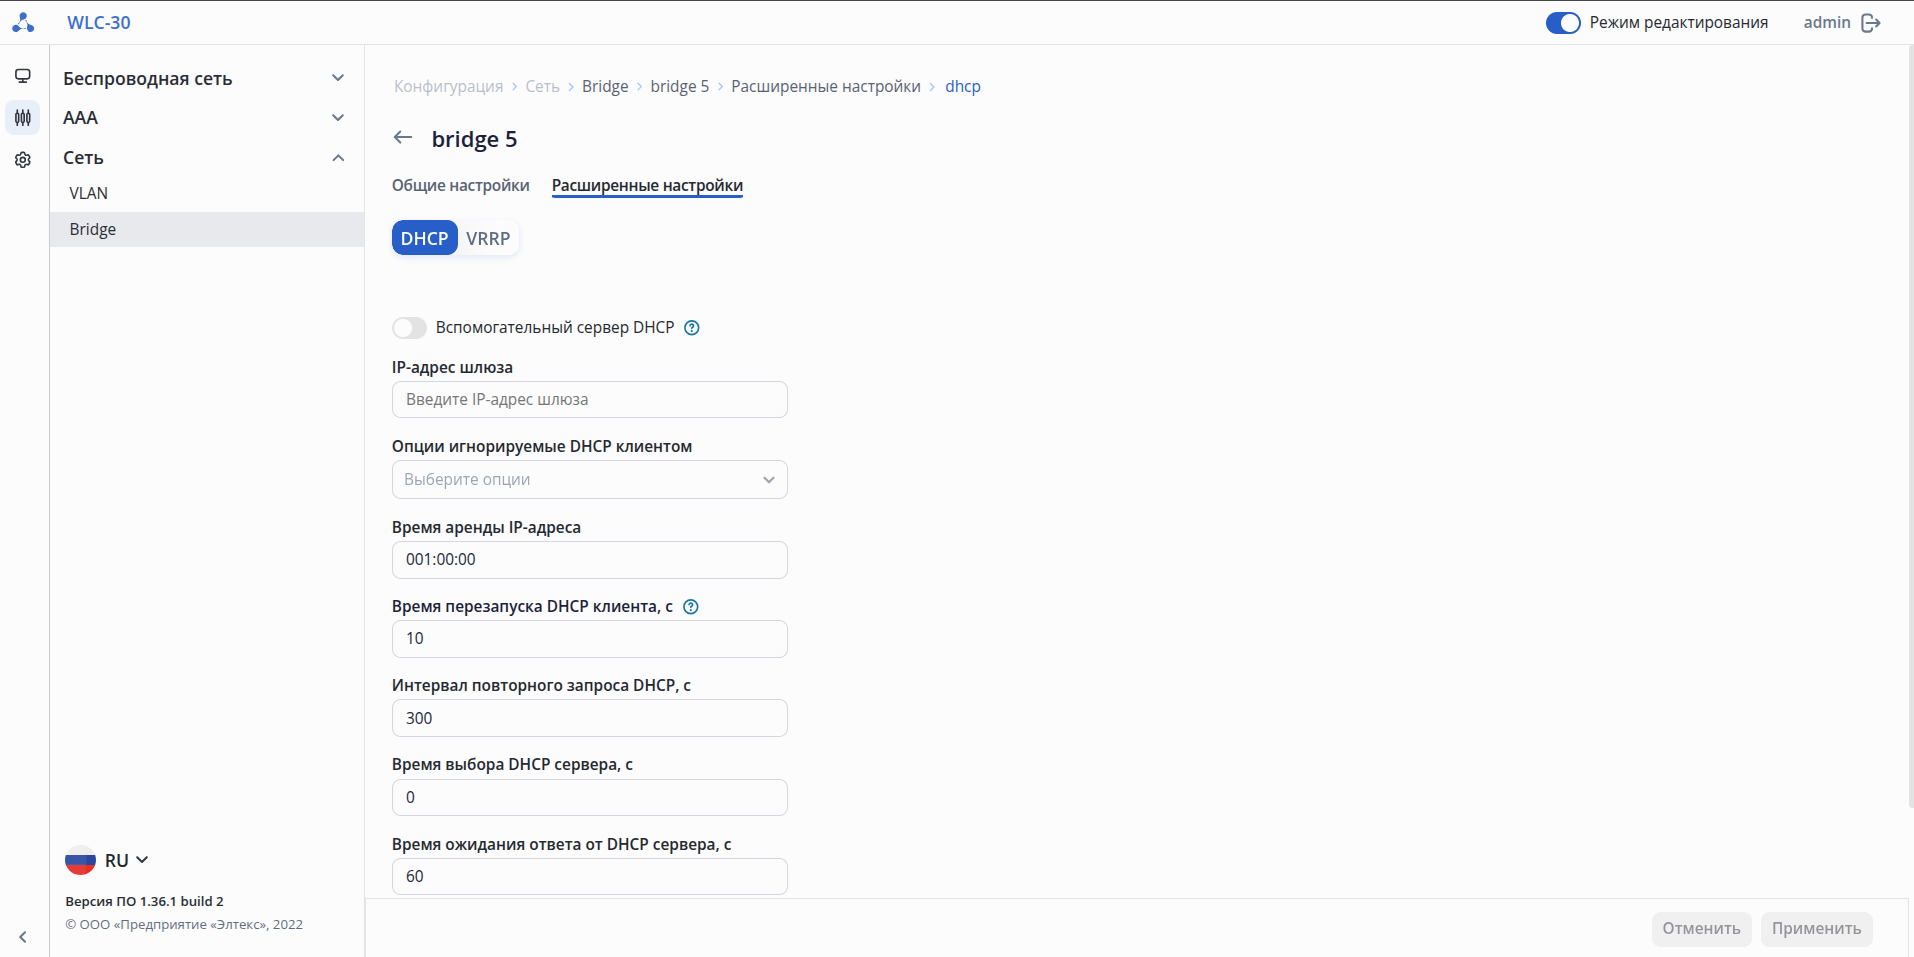This screenshot has width=1914, height=957.
Task: Open the RU language selector
Action: tap(108, 860)
